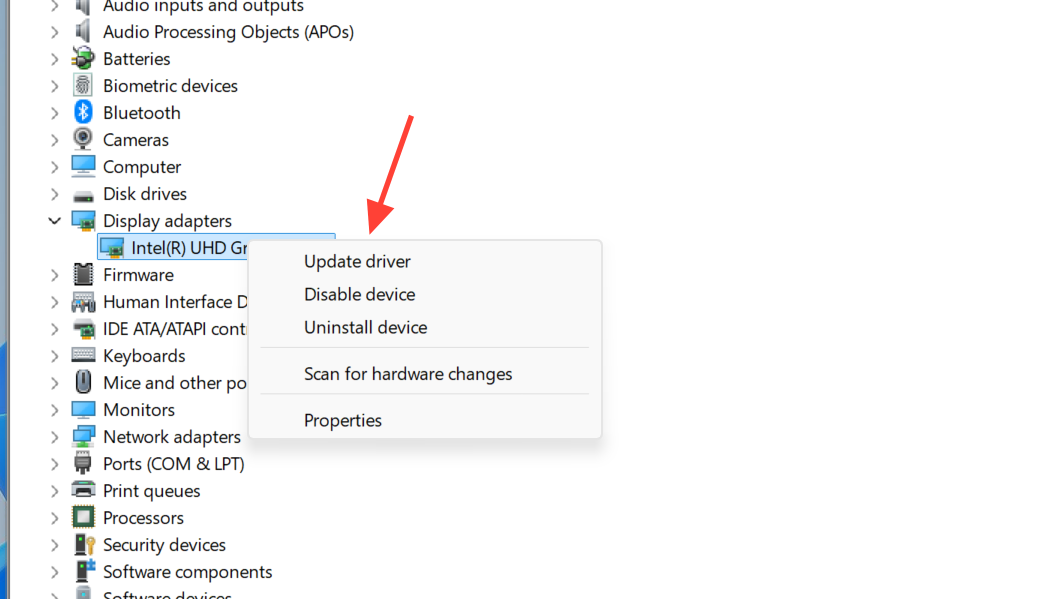The image size is (1064, 599).
Task: Click the Security devices key icon
Action: click(84, 545)
